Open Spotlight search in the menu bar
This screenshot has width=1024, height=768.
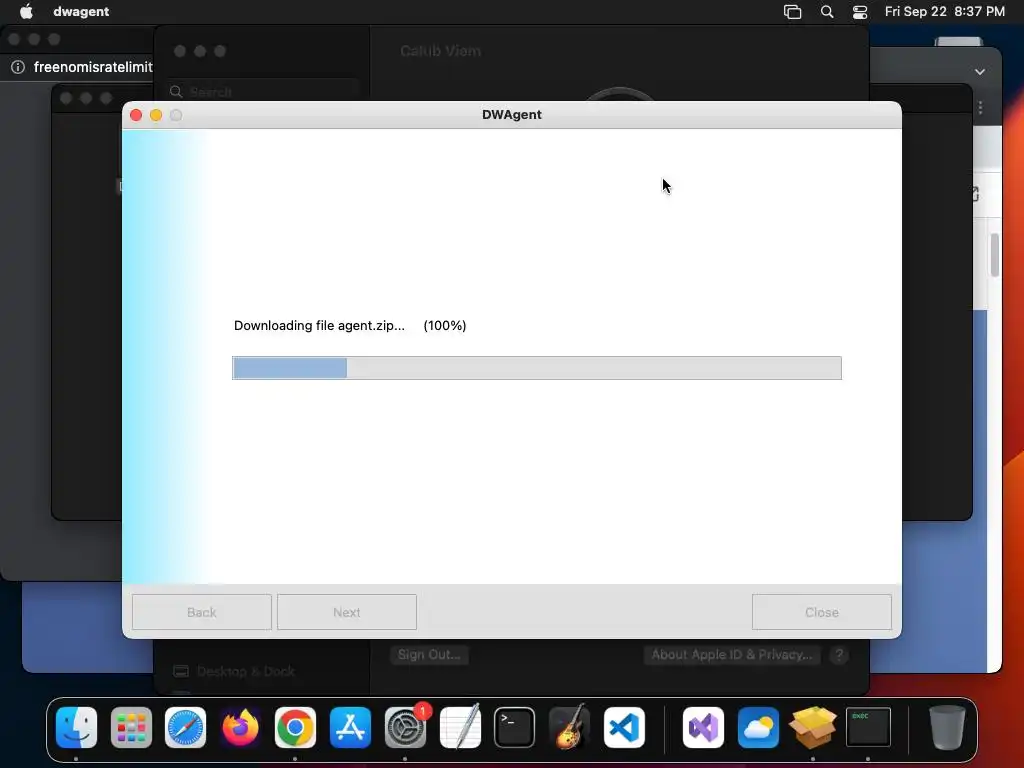coord(827,12)
